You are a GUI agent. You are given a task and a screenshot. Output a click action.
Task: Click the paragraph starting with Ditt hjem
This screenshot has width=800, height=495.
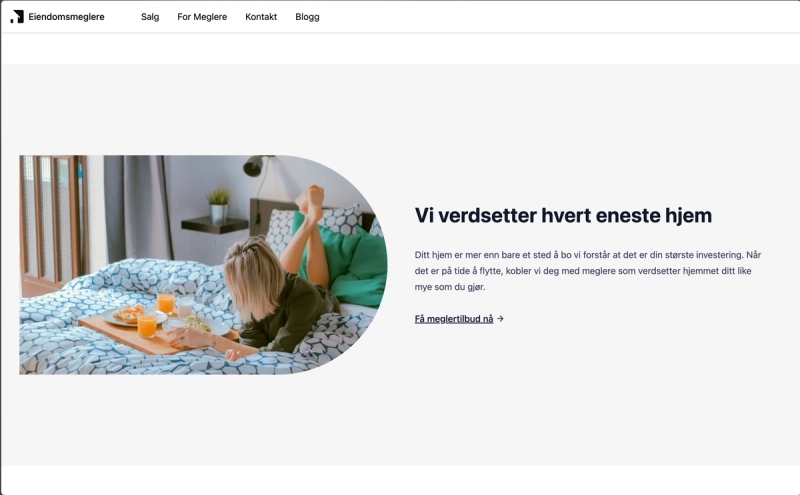tap(588, 271)
